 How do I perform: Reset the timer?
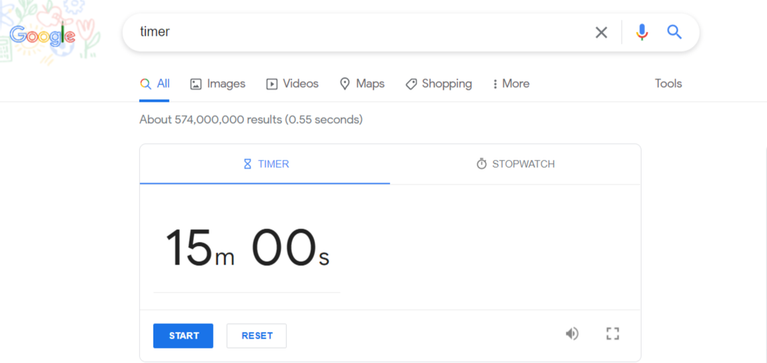point(256,336)
